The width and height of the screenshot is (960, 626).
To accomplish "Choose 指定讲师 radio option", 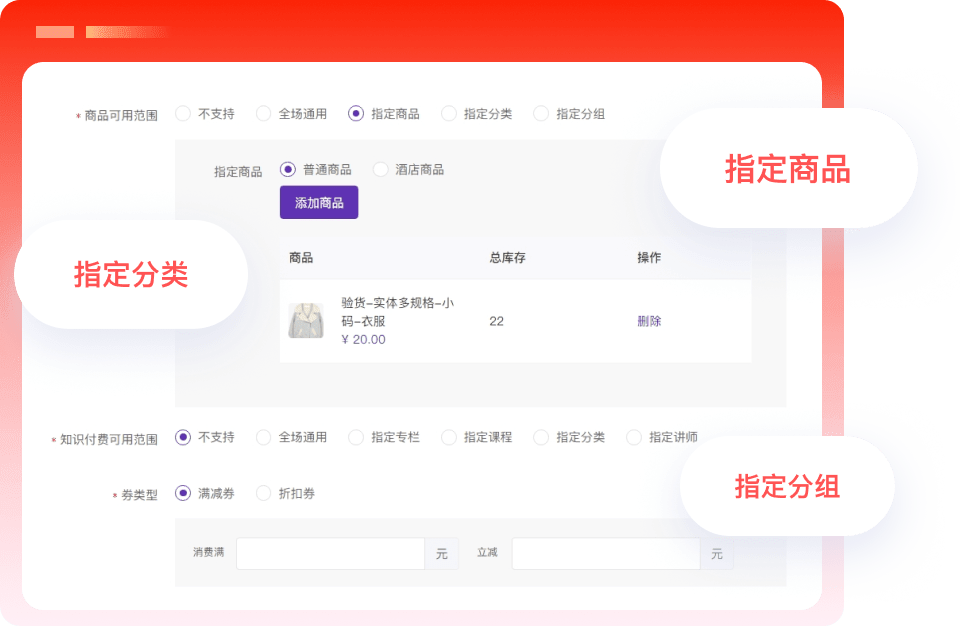I will 634,437.
